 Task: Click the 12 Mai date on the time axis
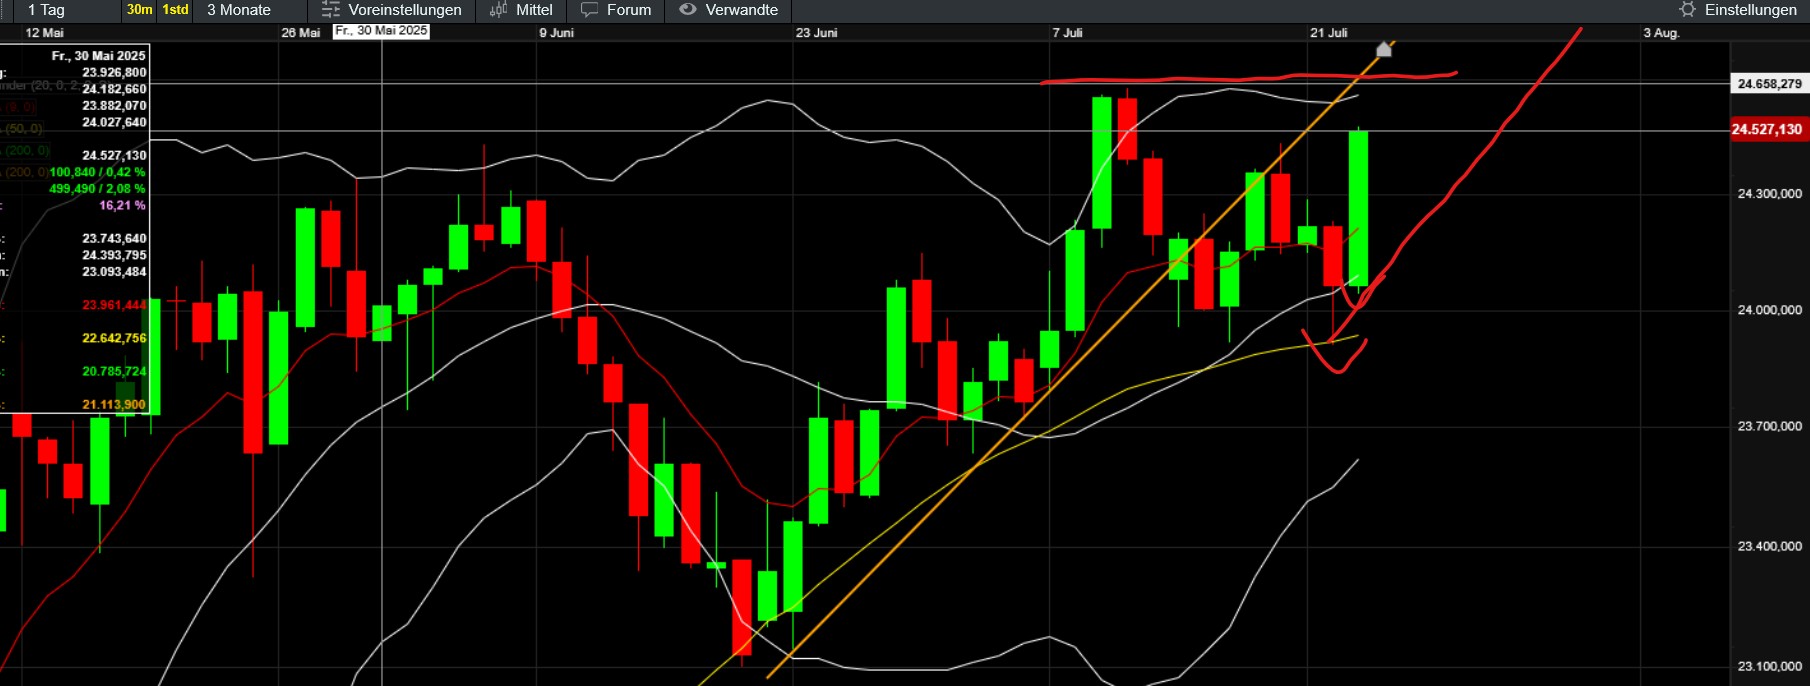44,33
